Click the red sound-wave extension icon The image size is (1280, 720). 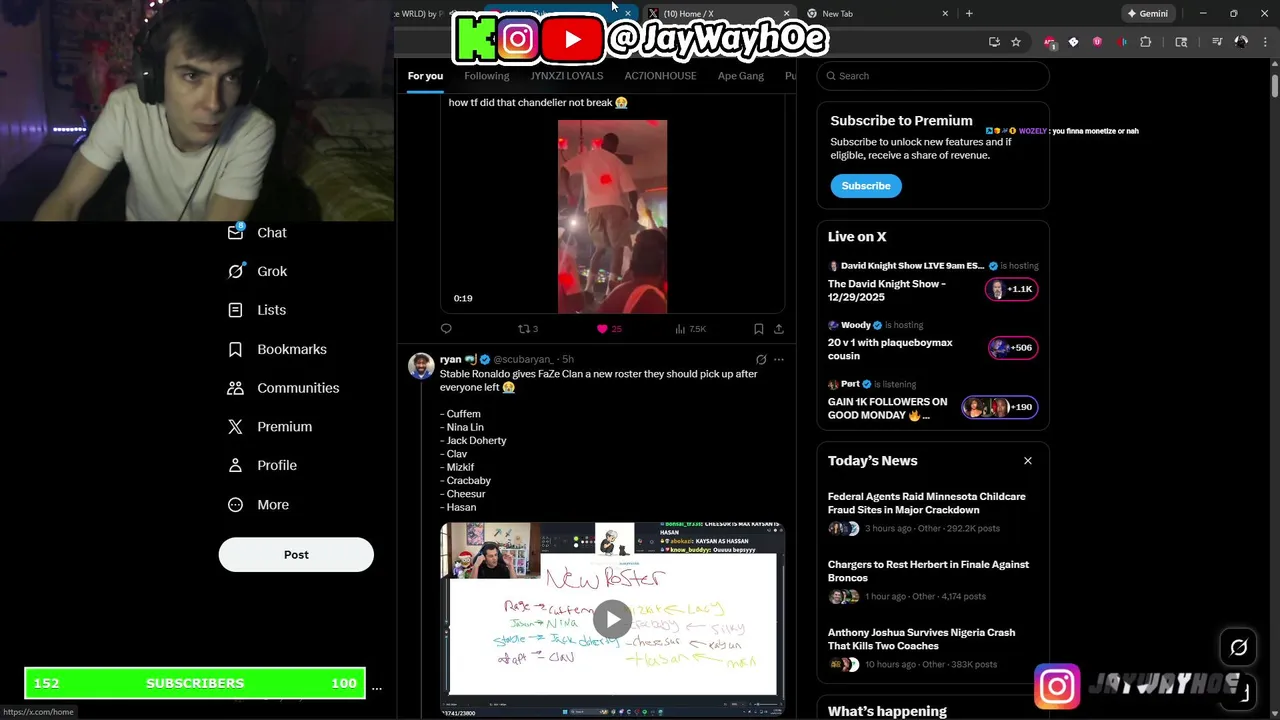click(x=1121, y=42)
